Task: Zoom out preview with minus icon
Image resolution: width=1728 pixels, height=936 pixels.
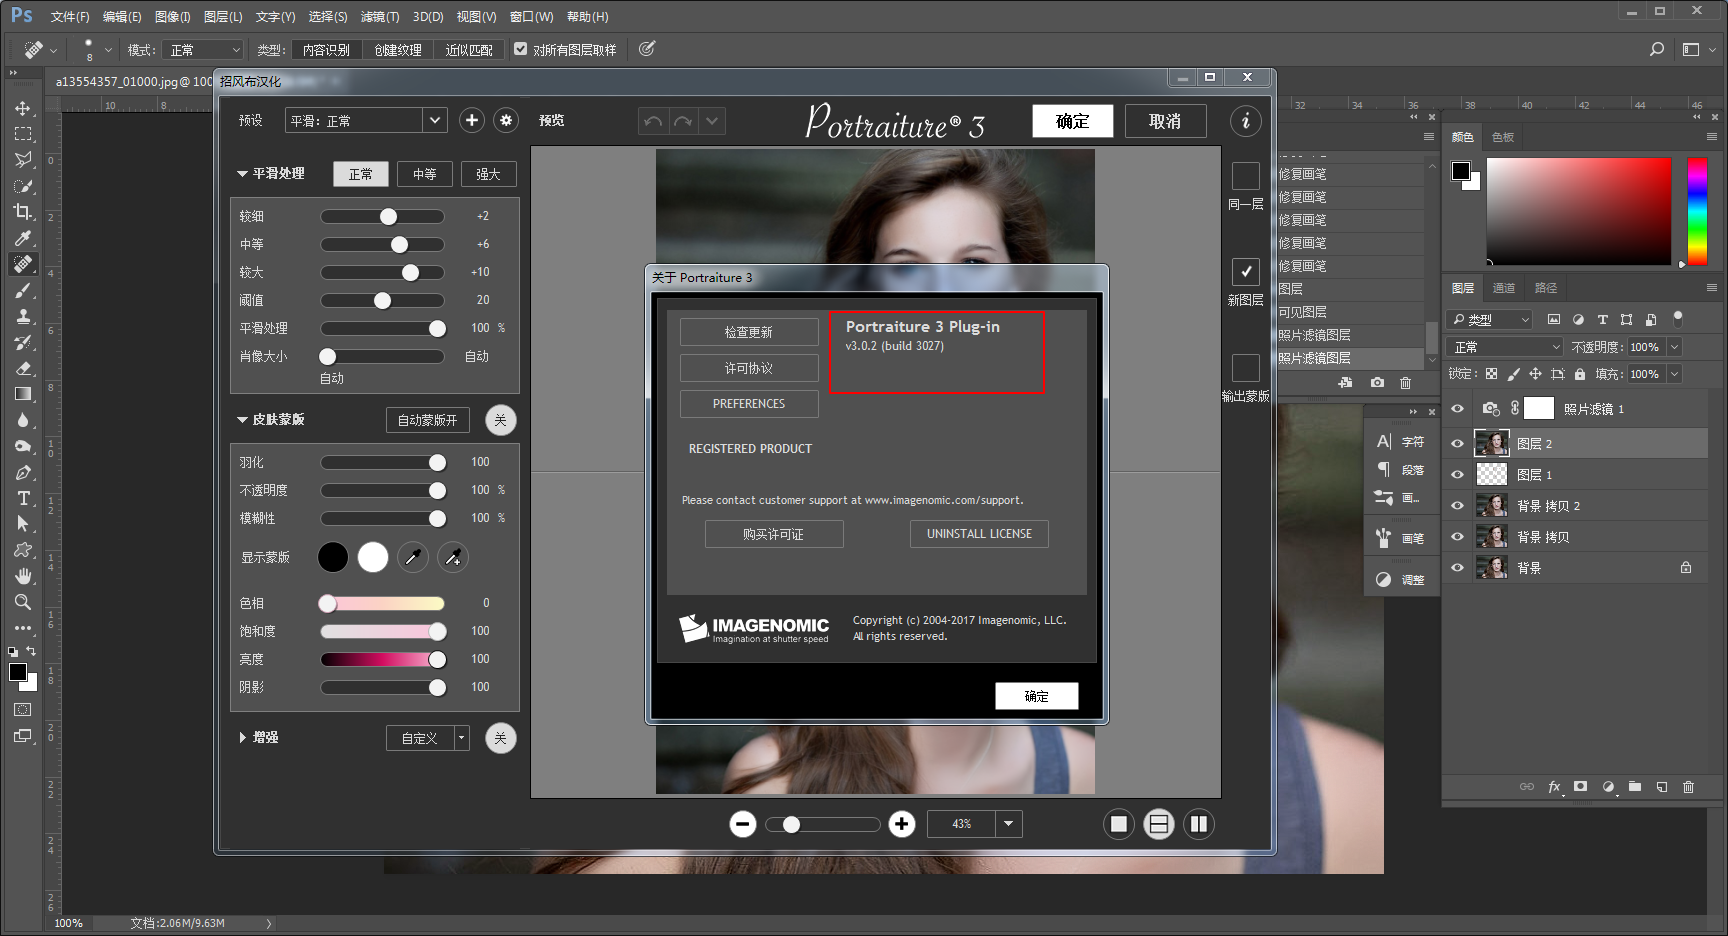Action: [x=742, y=824]
